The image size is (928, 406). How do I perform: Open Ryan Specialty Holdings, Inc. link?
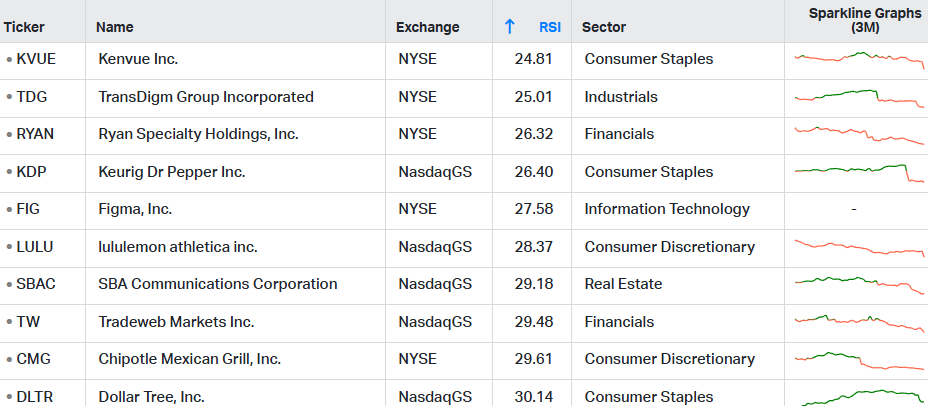(198, 134)
